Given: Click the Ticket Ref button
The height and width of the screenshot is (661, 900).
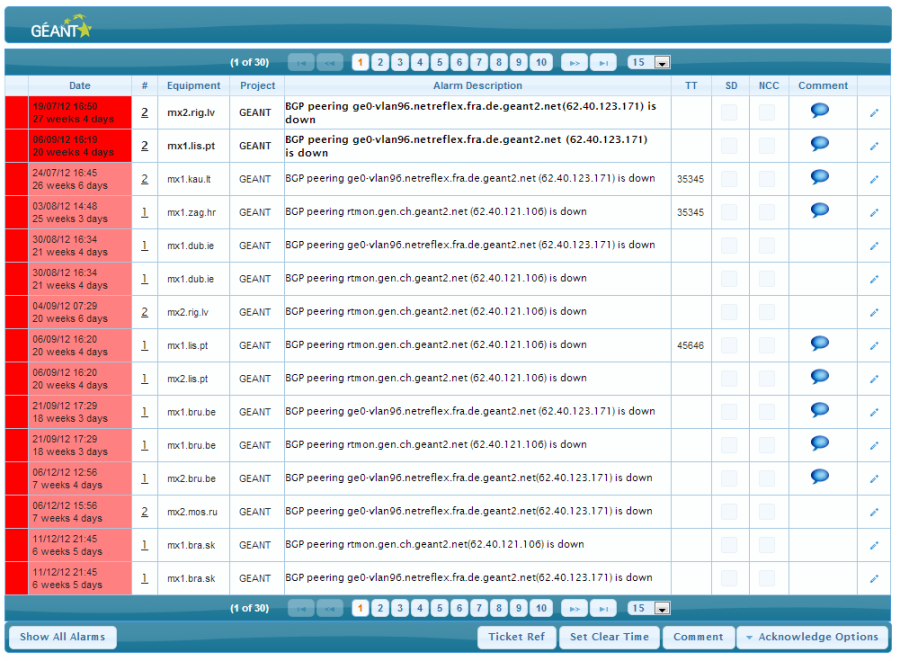Looking at the screenshot, I should coord(517,637).
